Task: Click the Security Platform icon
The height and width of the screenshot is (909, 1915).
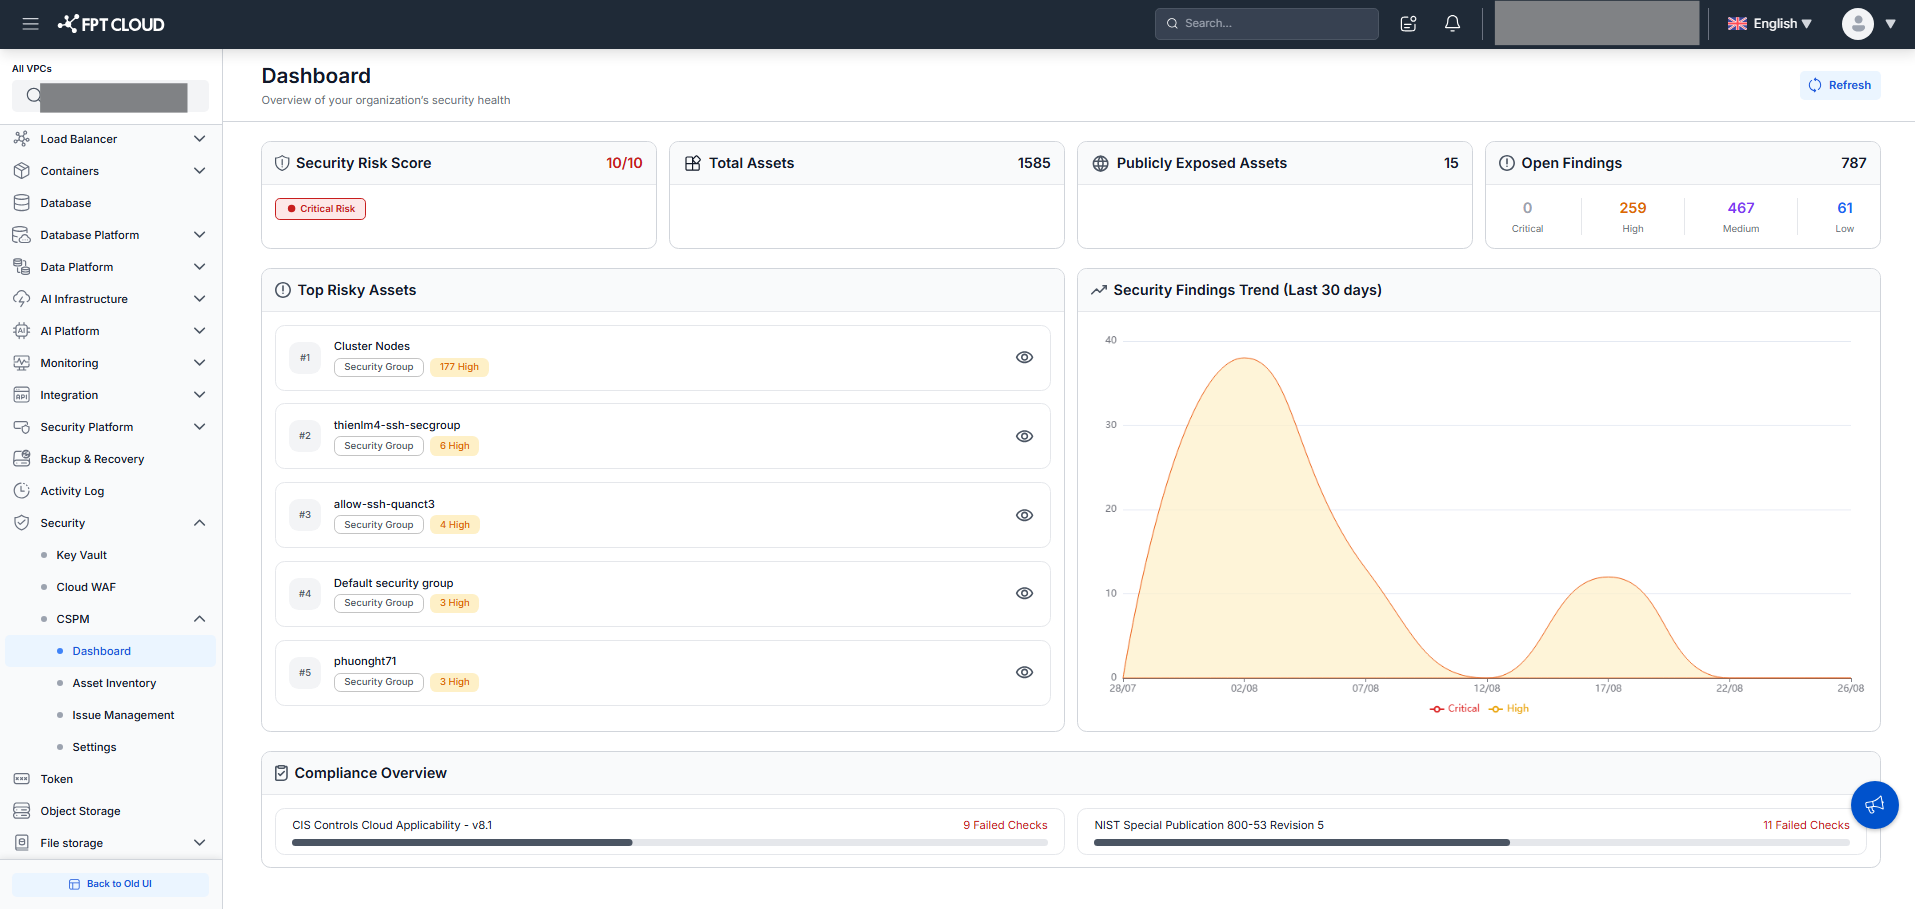Action: 21,427
